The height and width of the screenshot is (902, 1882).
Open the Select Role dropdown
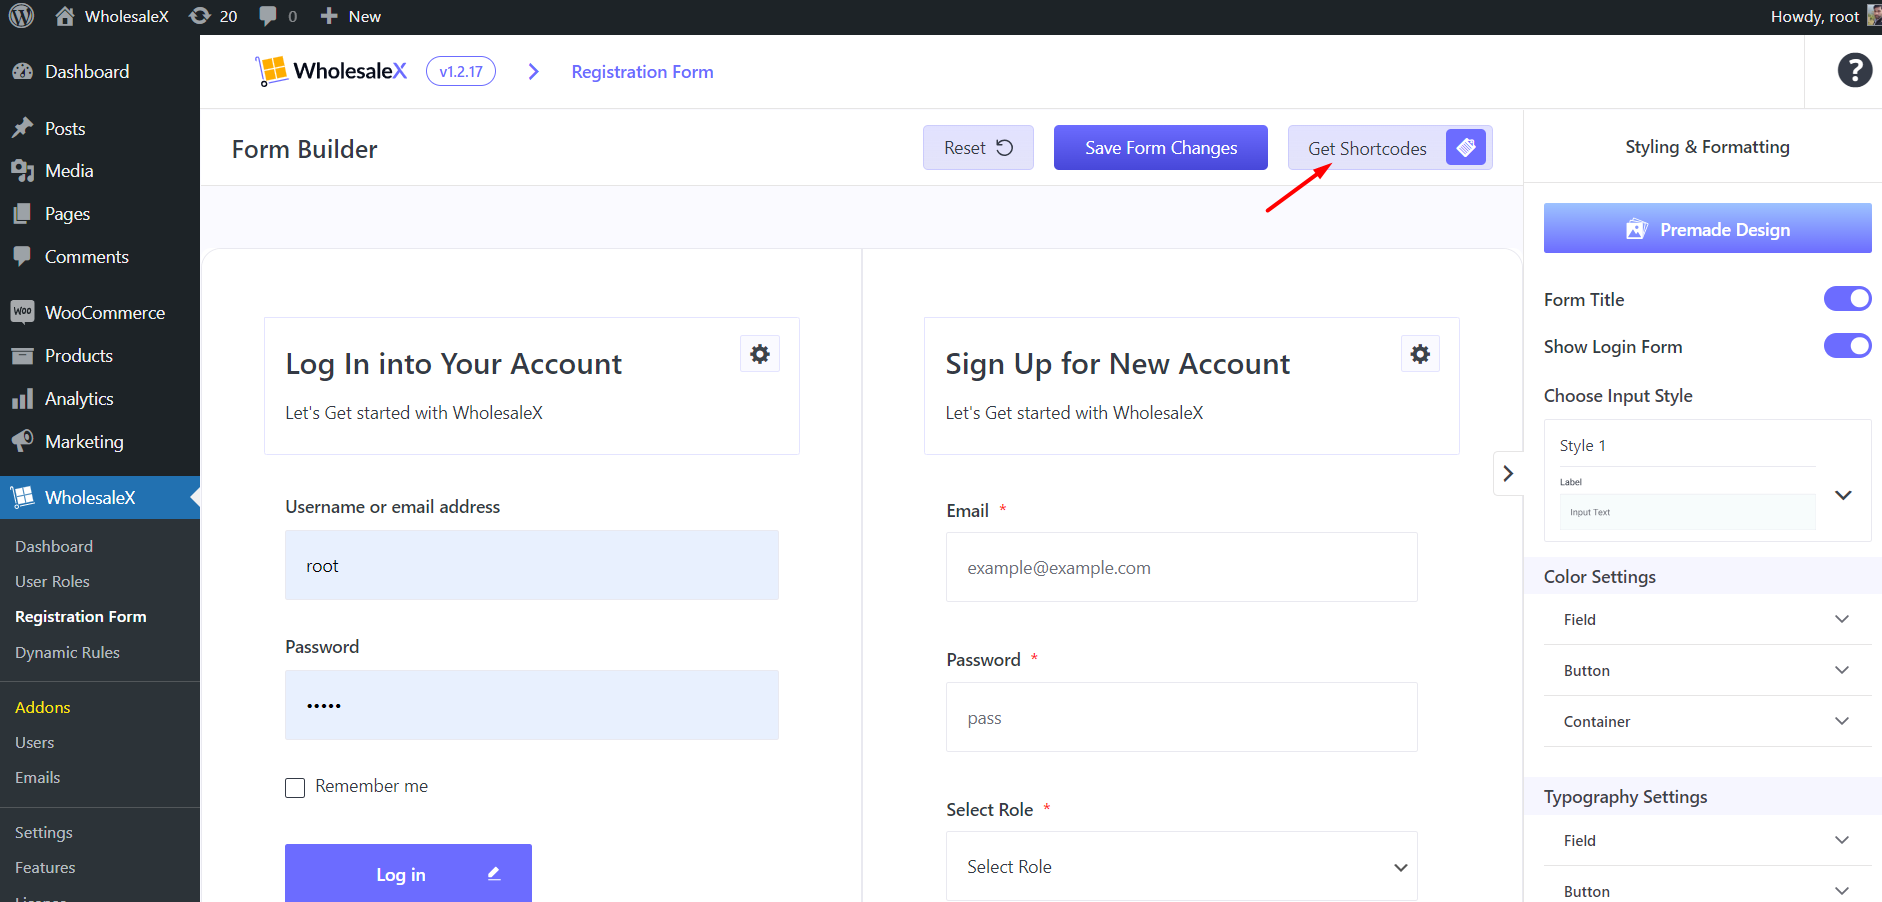click(x=1181, y=866)
